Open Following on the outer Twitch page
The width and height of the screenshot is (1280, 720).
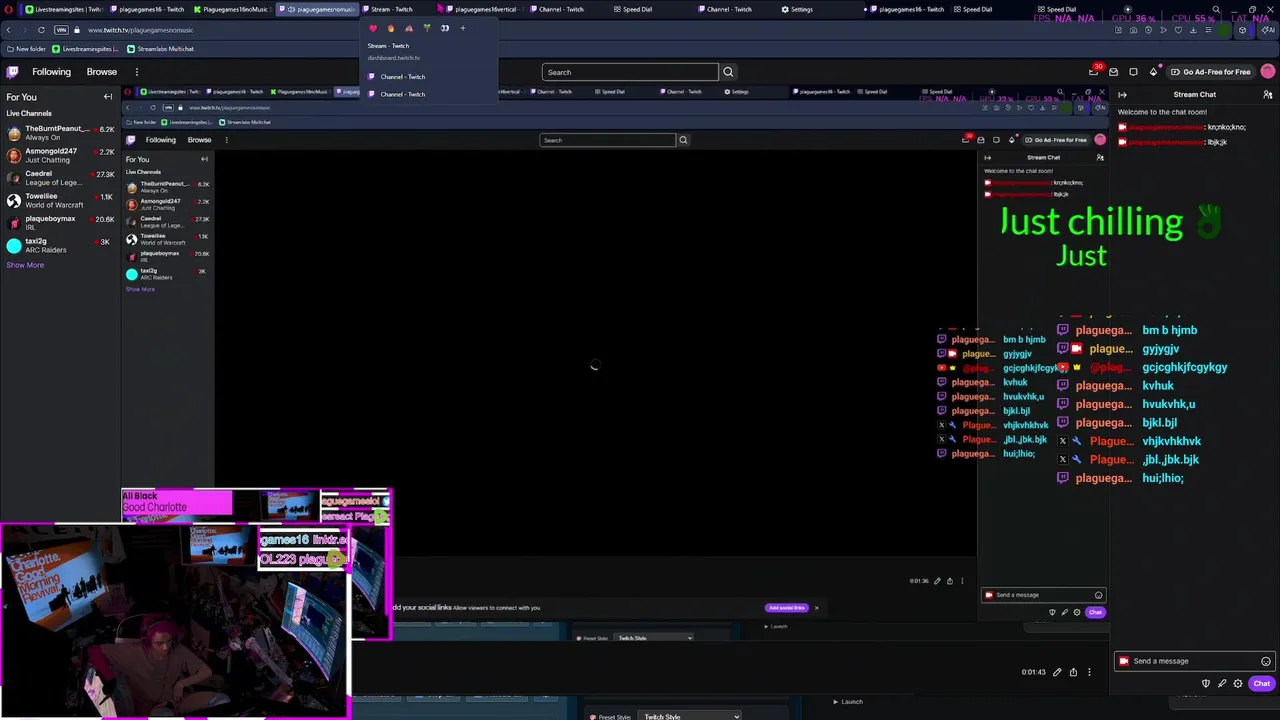click(x=51, y=72)
